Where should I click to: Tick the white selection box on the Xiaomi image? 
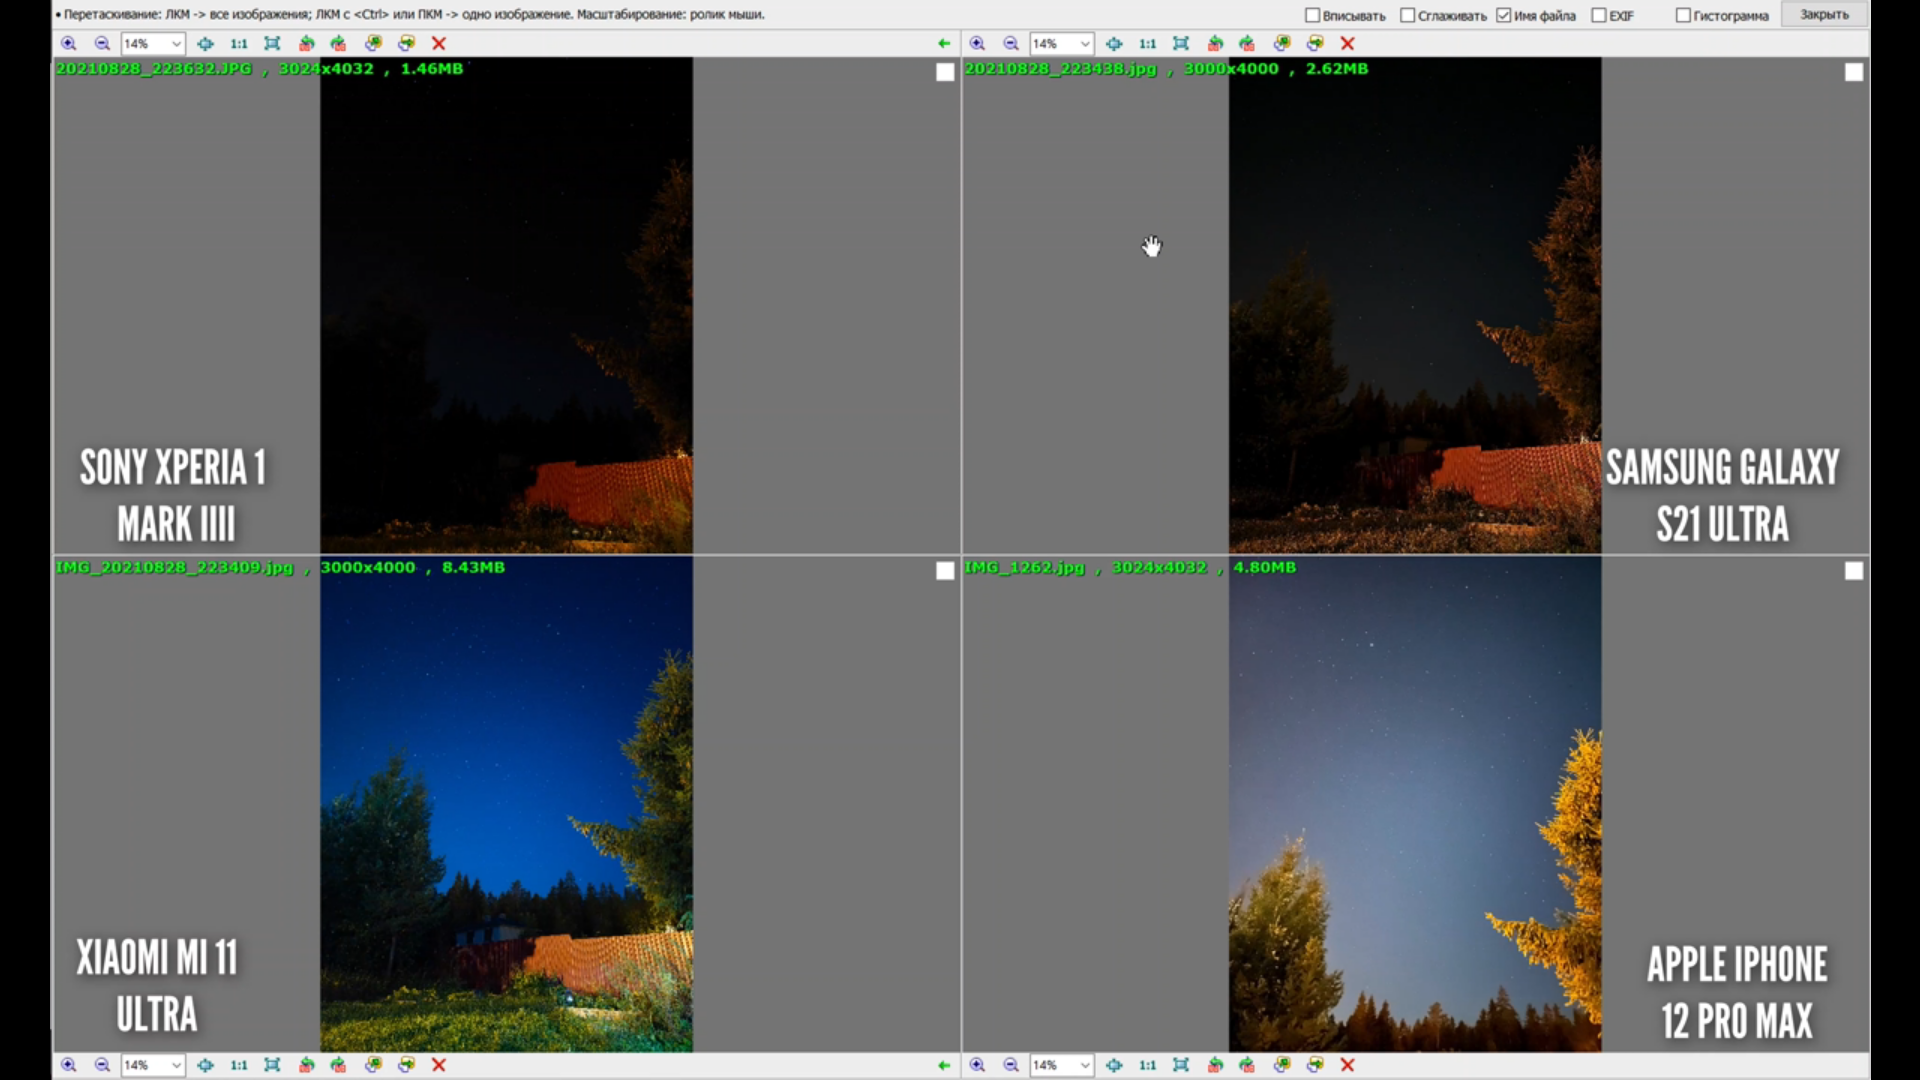945,571
